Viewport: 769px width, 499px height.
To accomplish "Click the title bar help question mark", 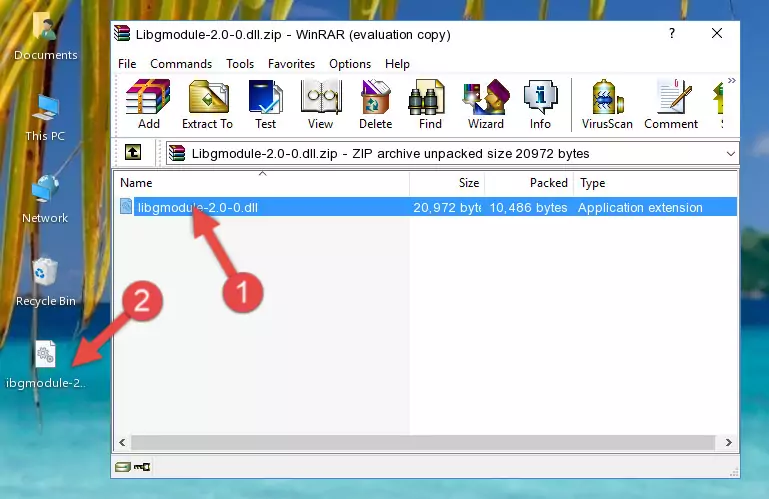I will (x=672, y=33).
